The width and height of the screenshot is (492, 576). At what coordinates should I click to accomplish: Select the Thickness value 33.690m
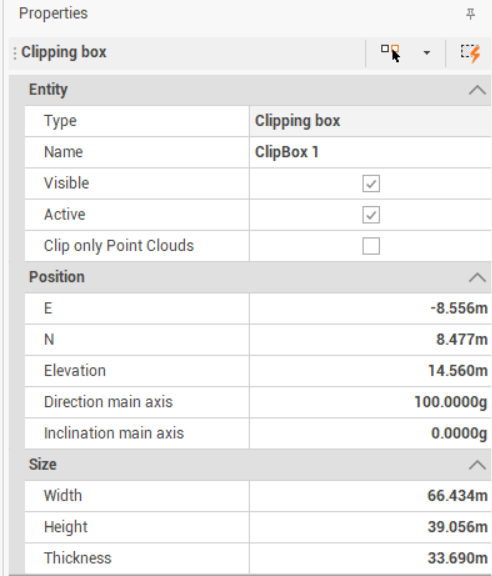pos(370,558)
